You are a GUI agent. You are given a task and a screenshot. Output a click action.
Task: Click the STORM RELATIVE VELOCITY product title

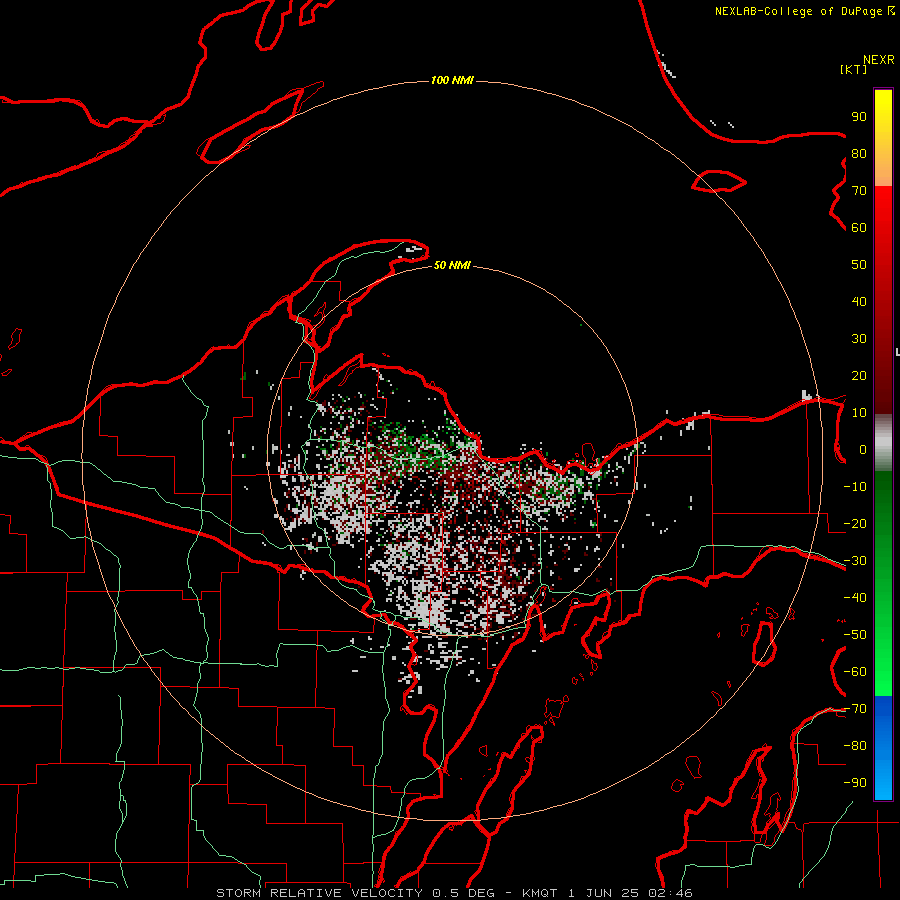coord(319,893)
